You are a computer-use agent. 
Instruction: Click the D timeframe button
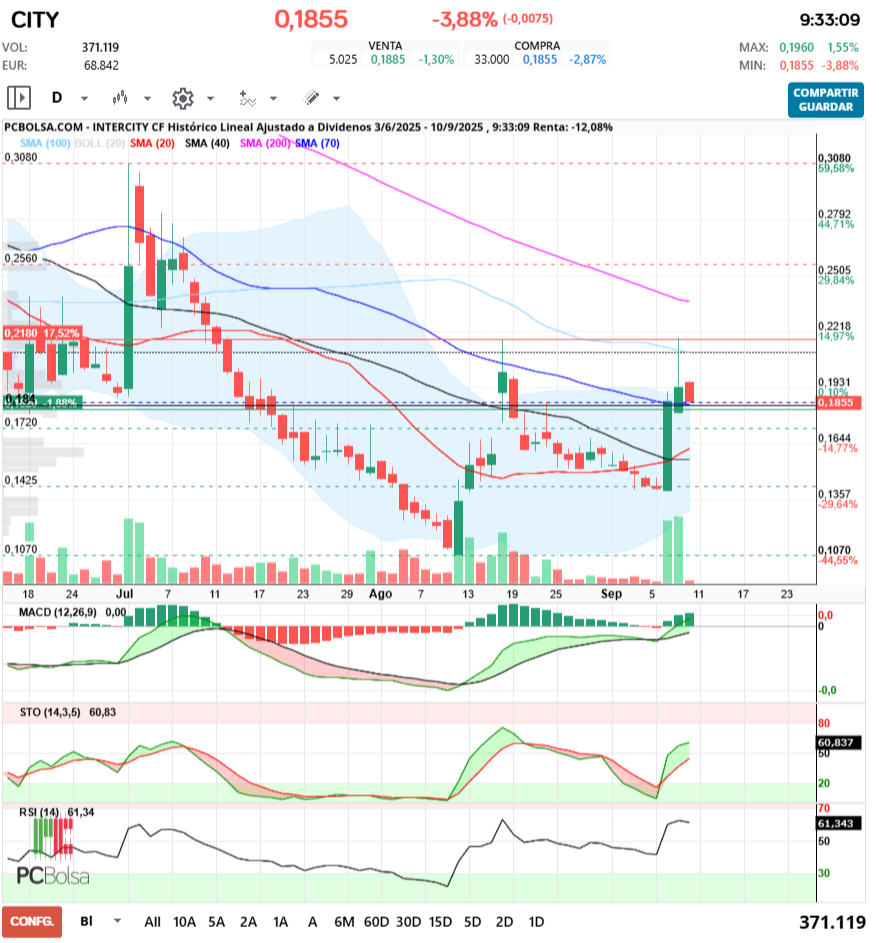[x=57, y=97]
